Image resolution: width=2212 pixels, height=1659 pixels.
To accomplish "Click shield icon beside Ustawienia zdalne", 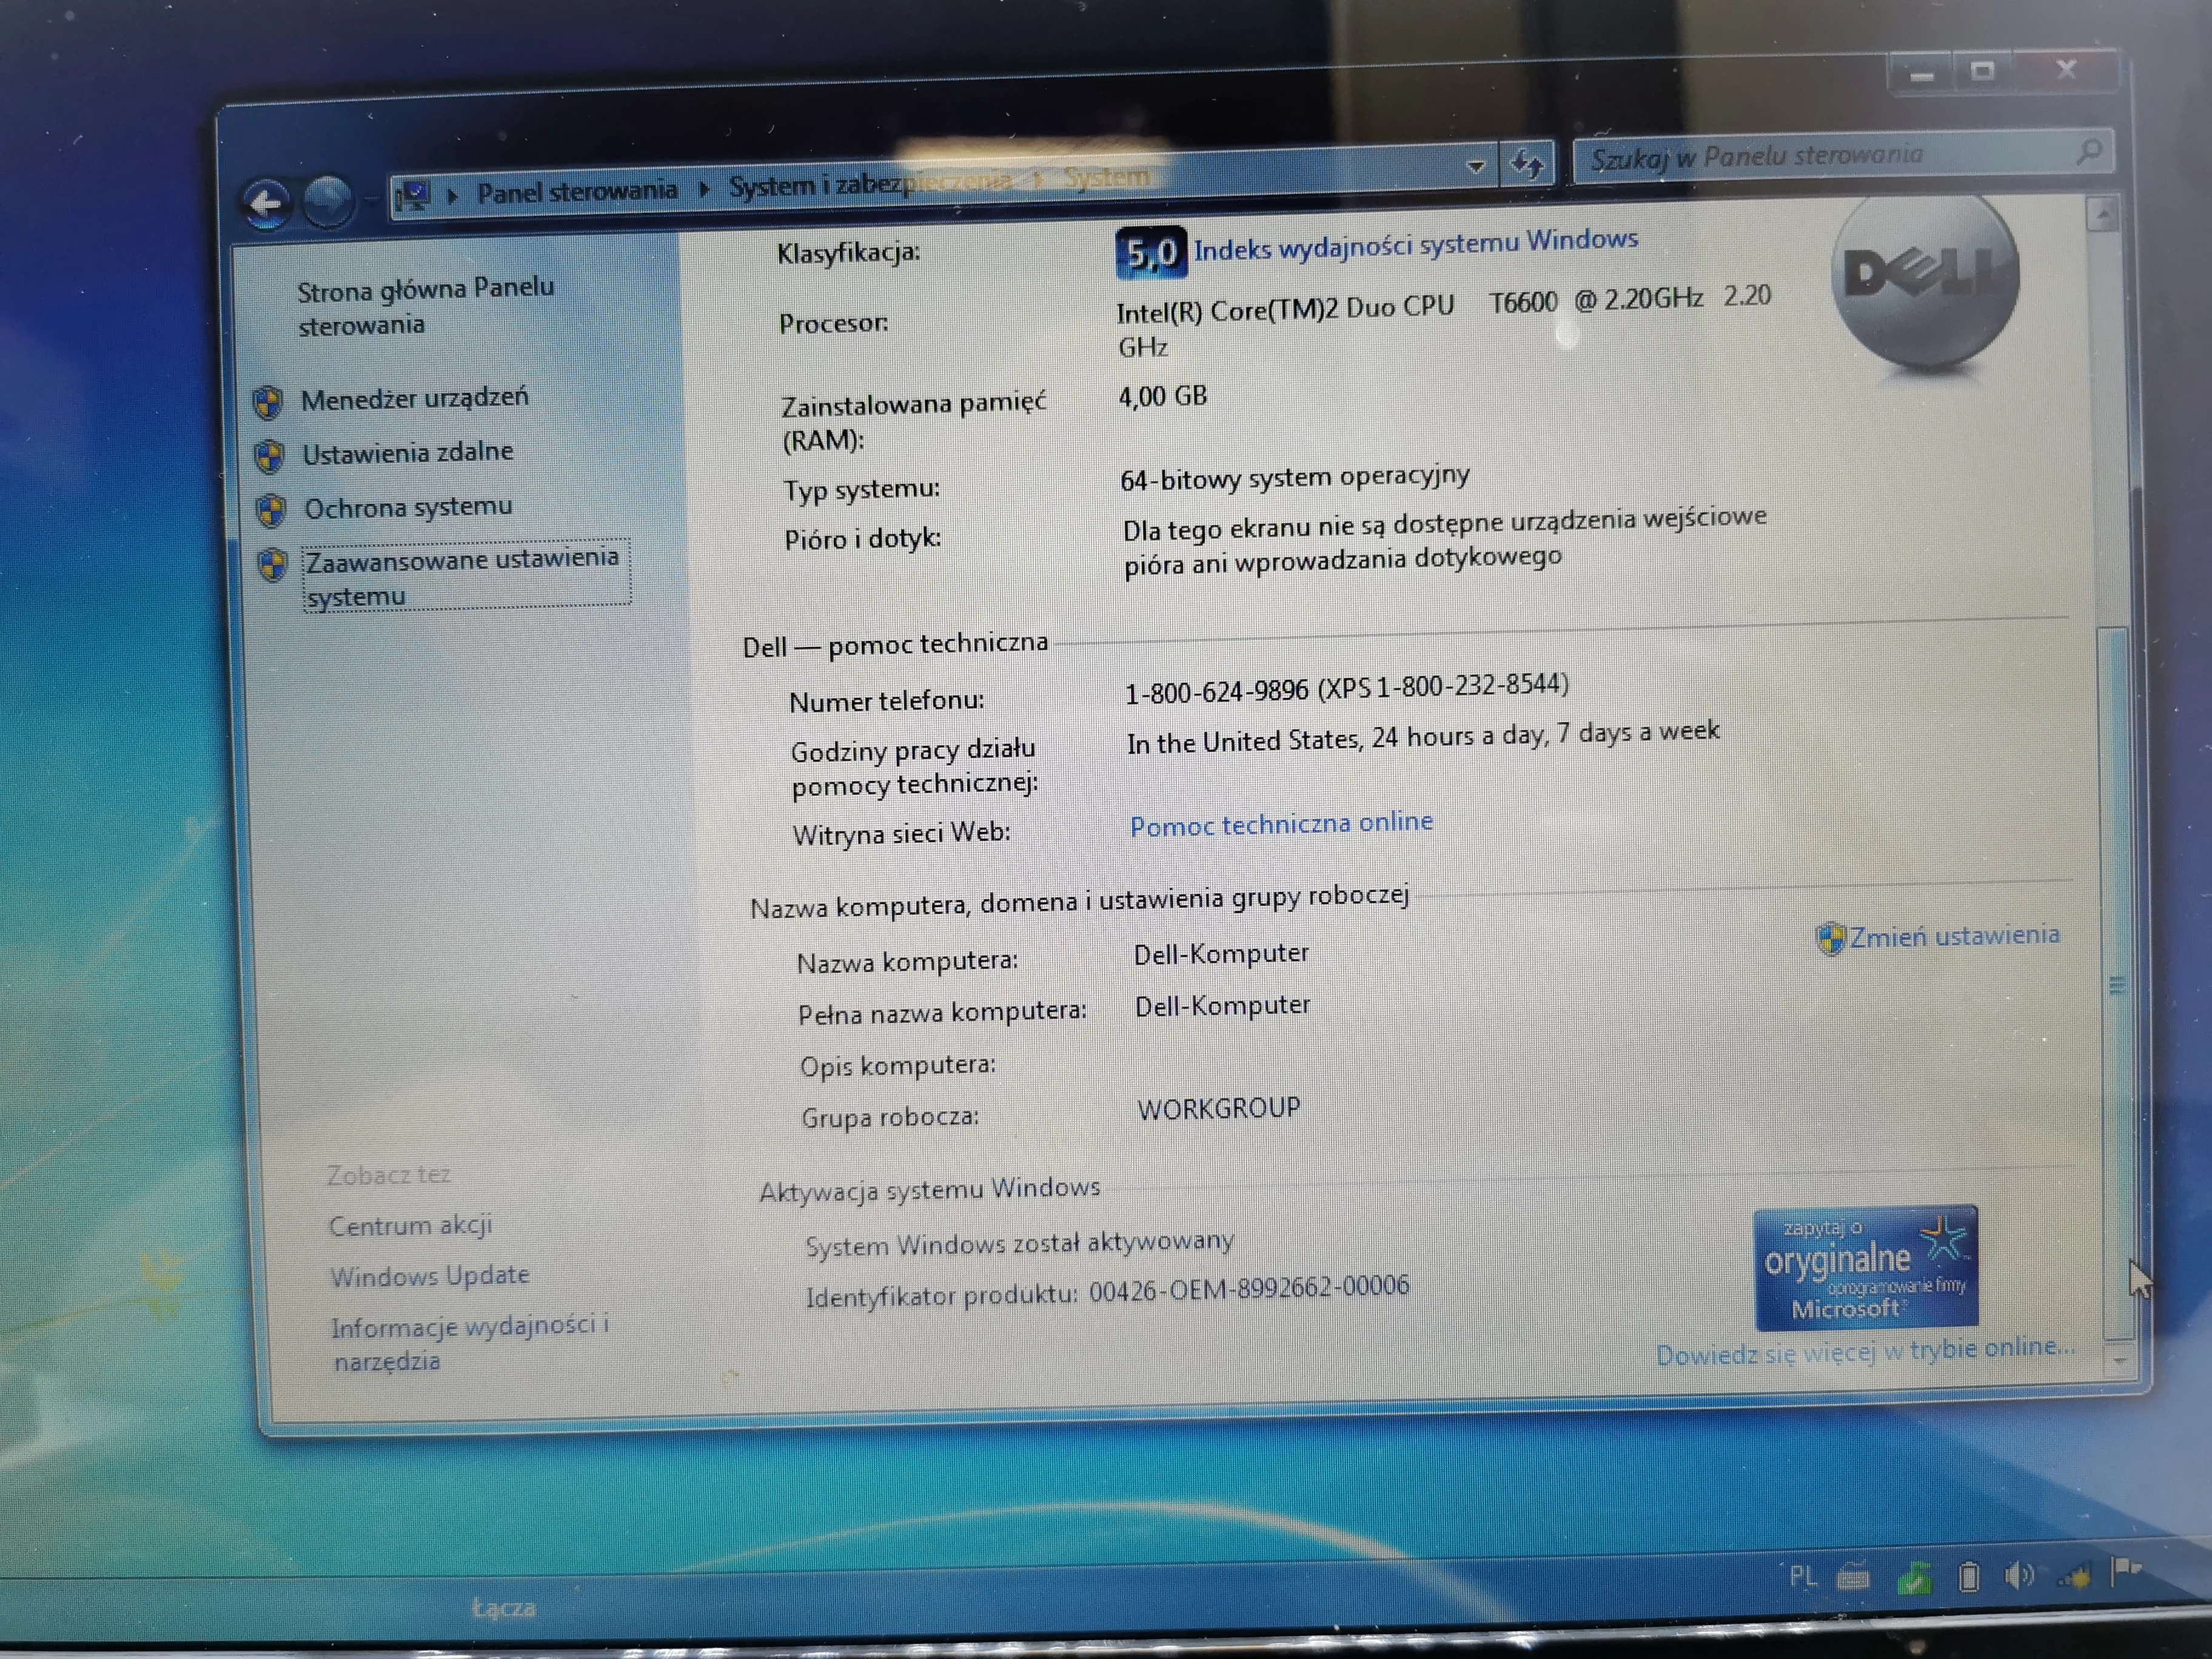I will [x=269, y=457].
